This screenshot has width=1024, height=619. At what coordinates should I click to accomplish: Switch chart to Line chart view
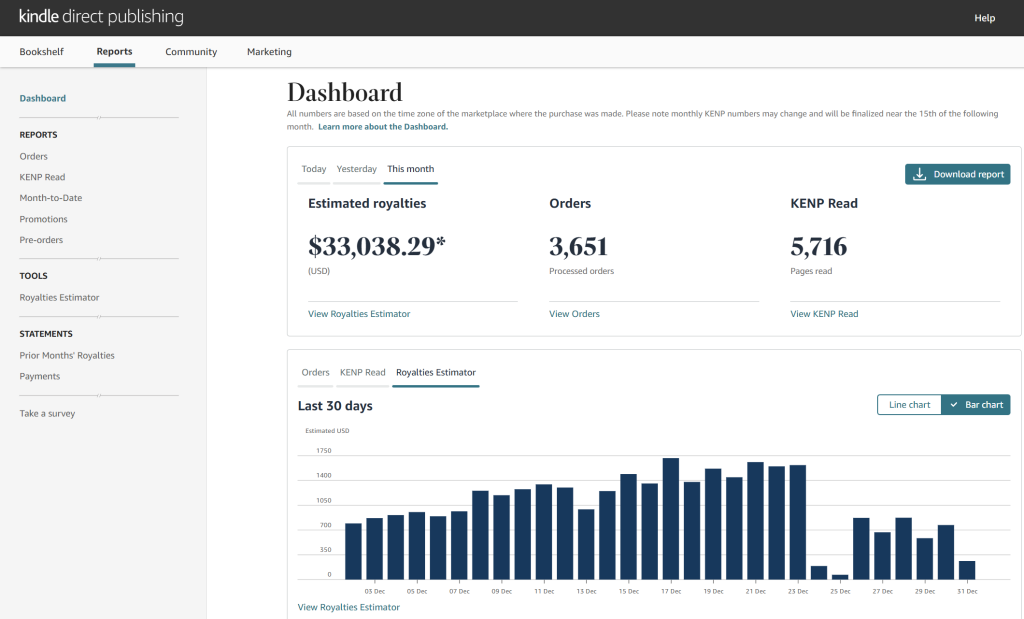pyautogui.click(x=909, y=405)
